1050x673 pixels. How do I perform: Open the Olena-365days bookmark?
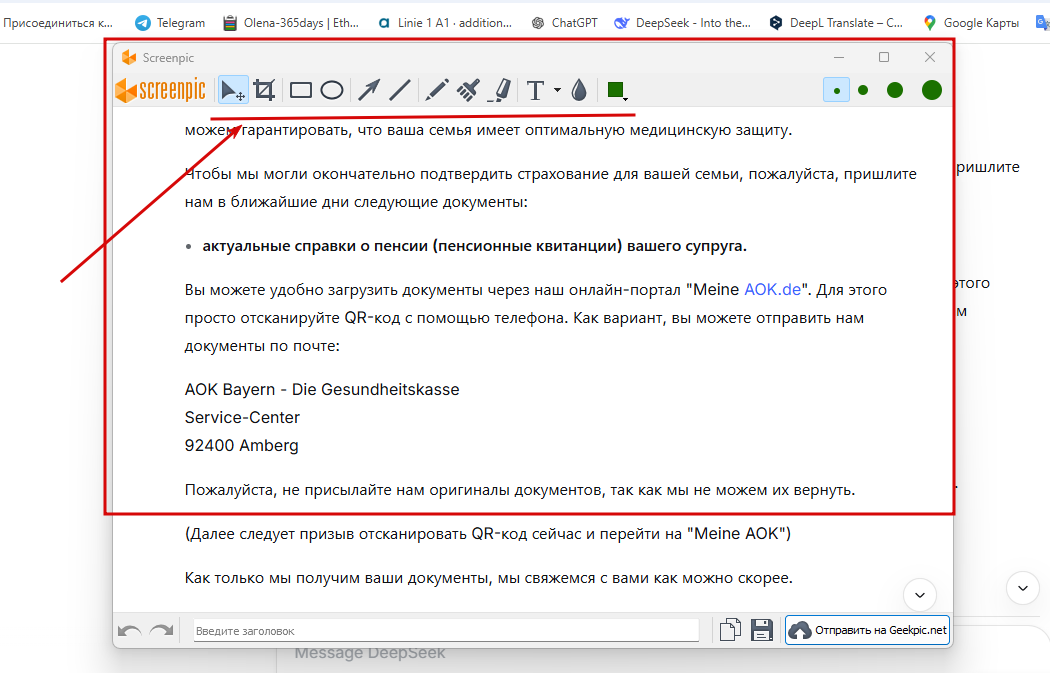291,23
